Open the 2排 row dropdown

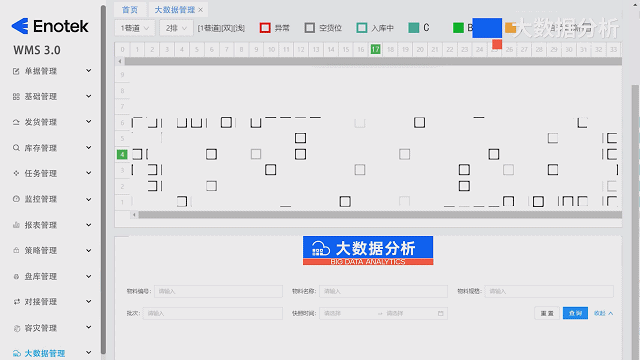pos(176,28)
